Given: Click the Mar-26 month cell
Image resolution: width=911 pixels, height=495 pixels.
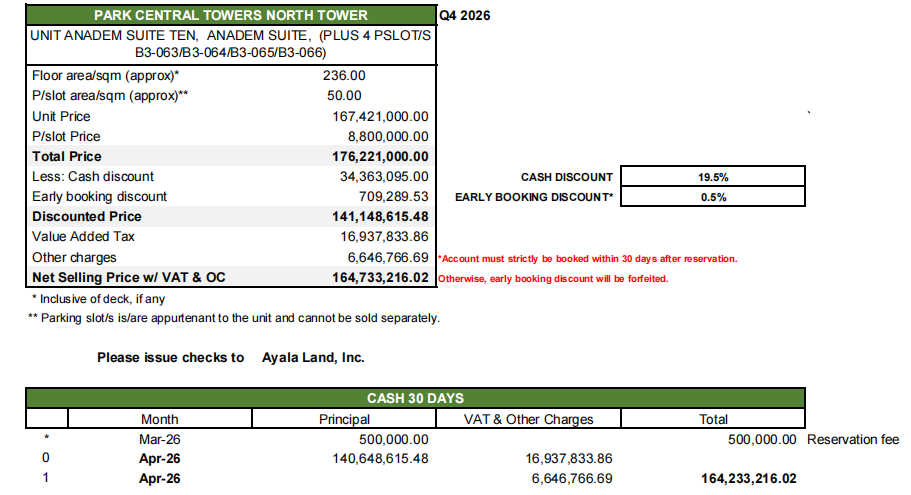Looking at the screenshot, I should (x=159, y=439).
